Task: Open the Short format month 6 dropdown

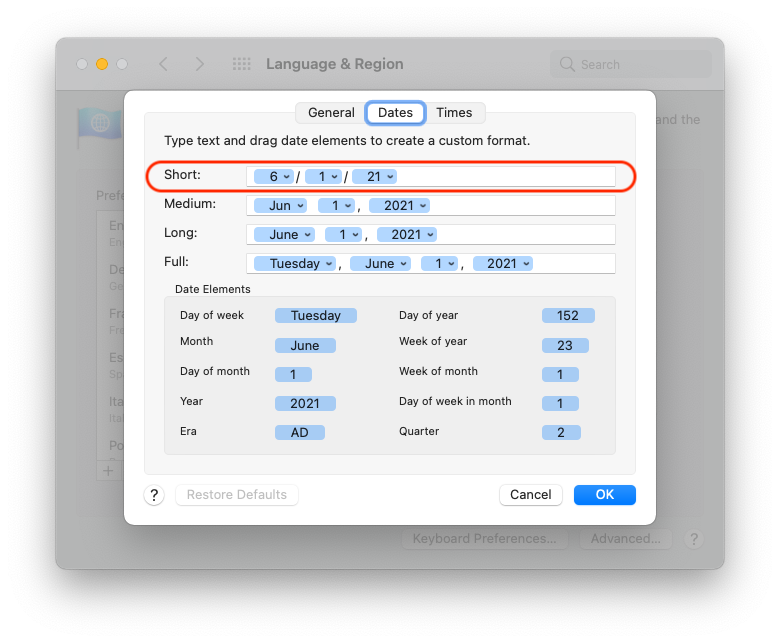Action: (x=273, y=176)
